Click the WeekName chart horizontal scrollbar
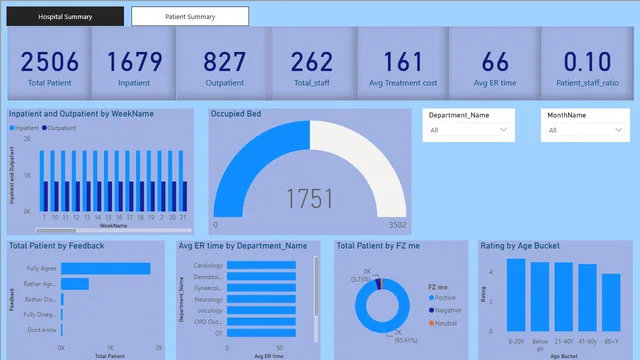Screen dimensions: 640x360 (56, 231)
